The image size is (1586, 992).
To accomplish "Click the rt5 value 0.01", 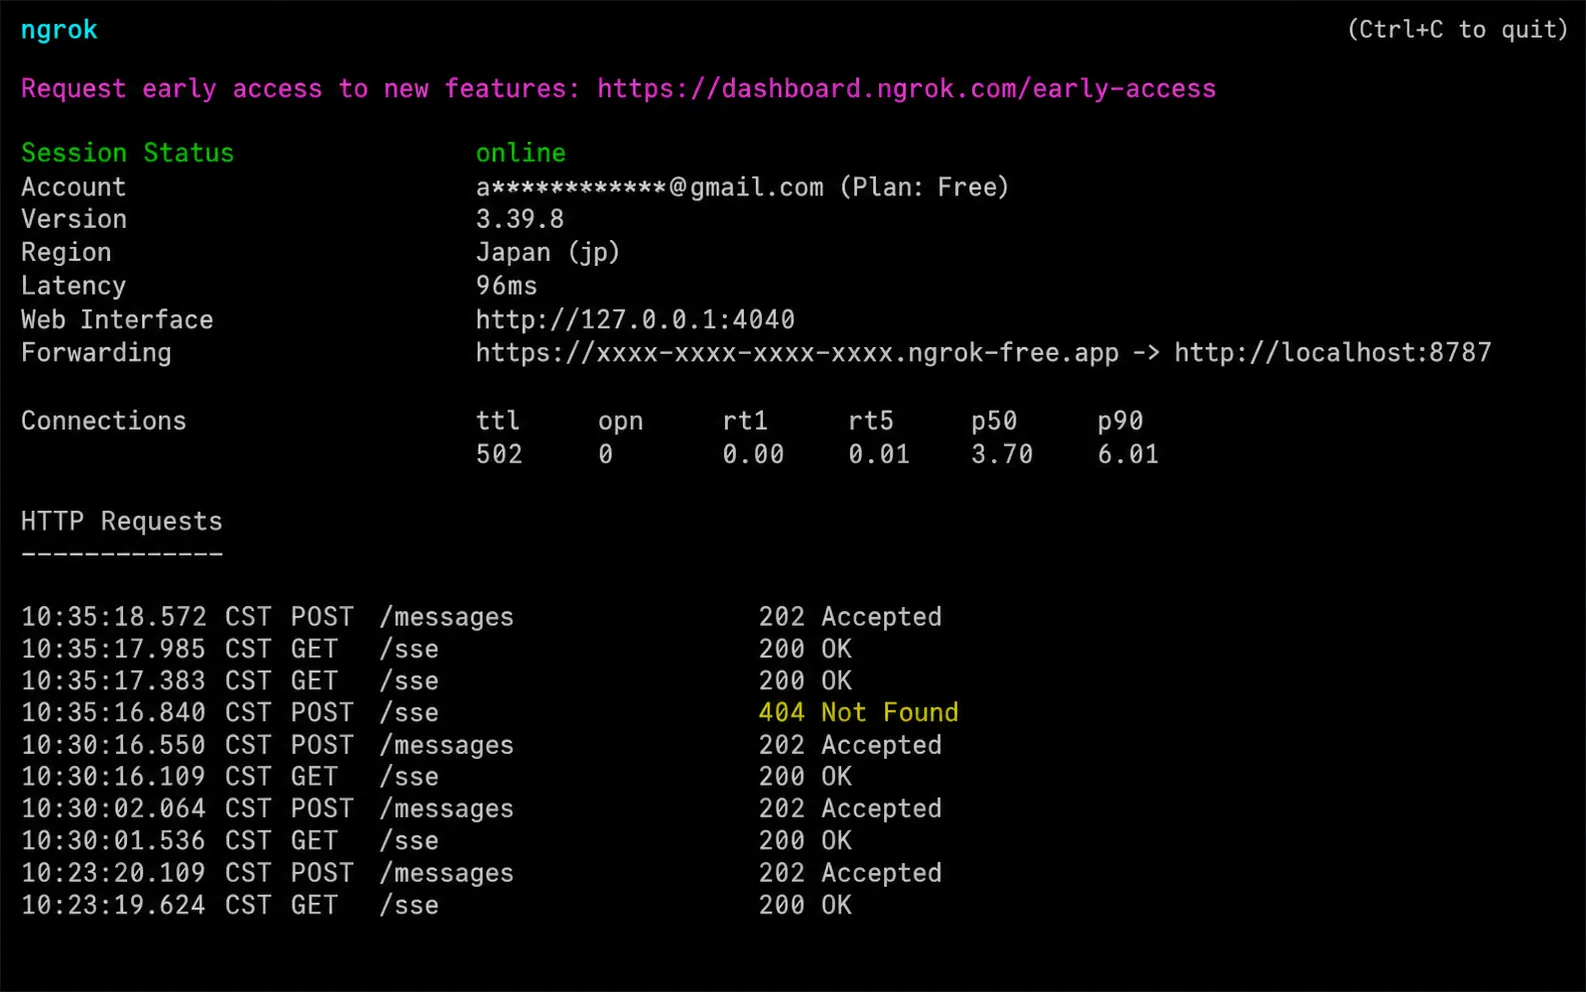I will pyautogui.click(x=879, y=455).
